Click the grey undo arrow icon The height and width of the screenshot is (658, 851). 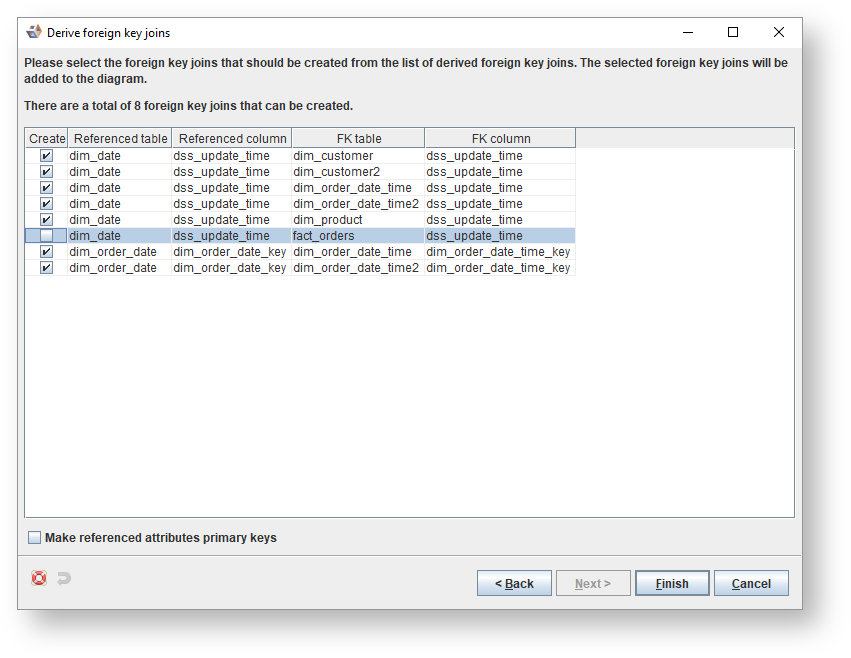[64, 578]
